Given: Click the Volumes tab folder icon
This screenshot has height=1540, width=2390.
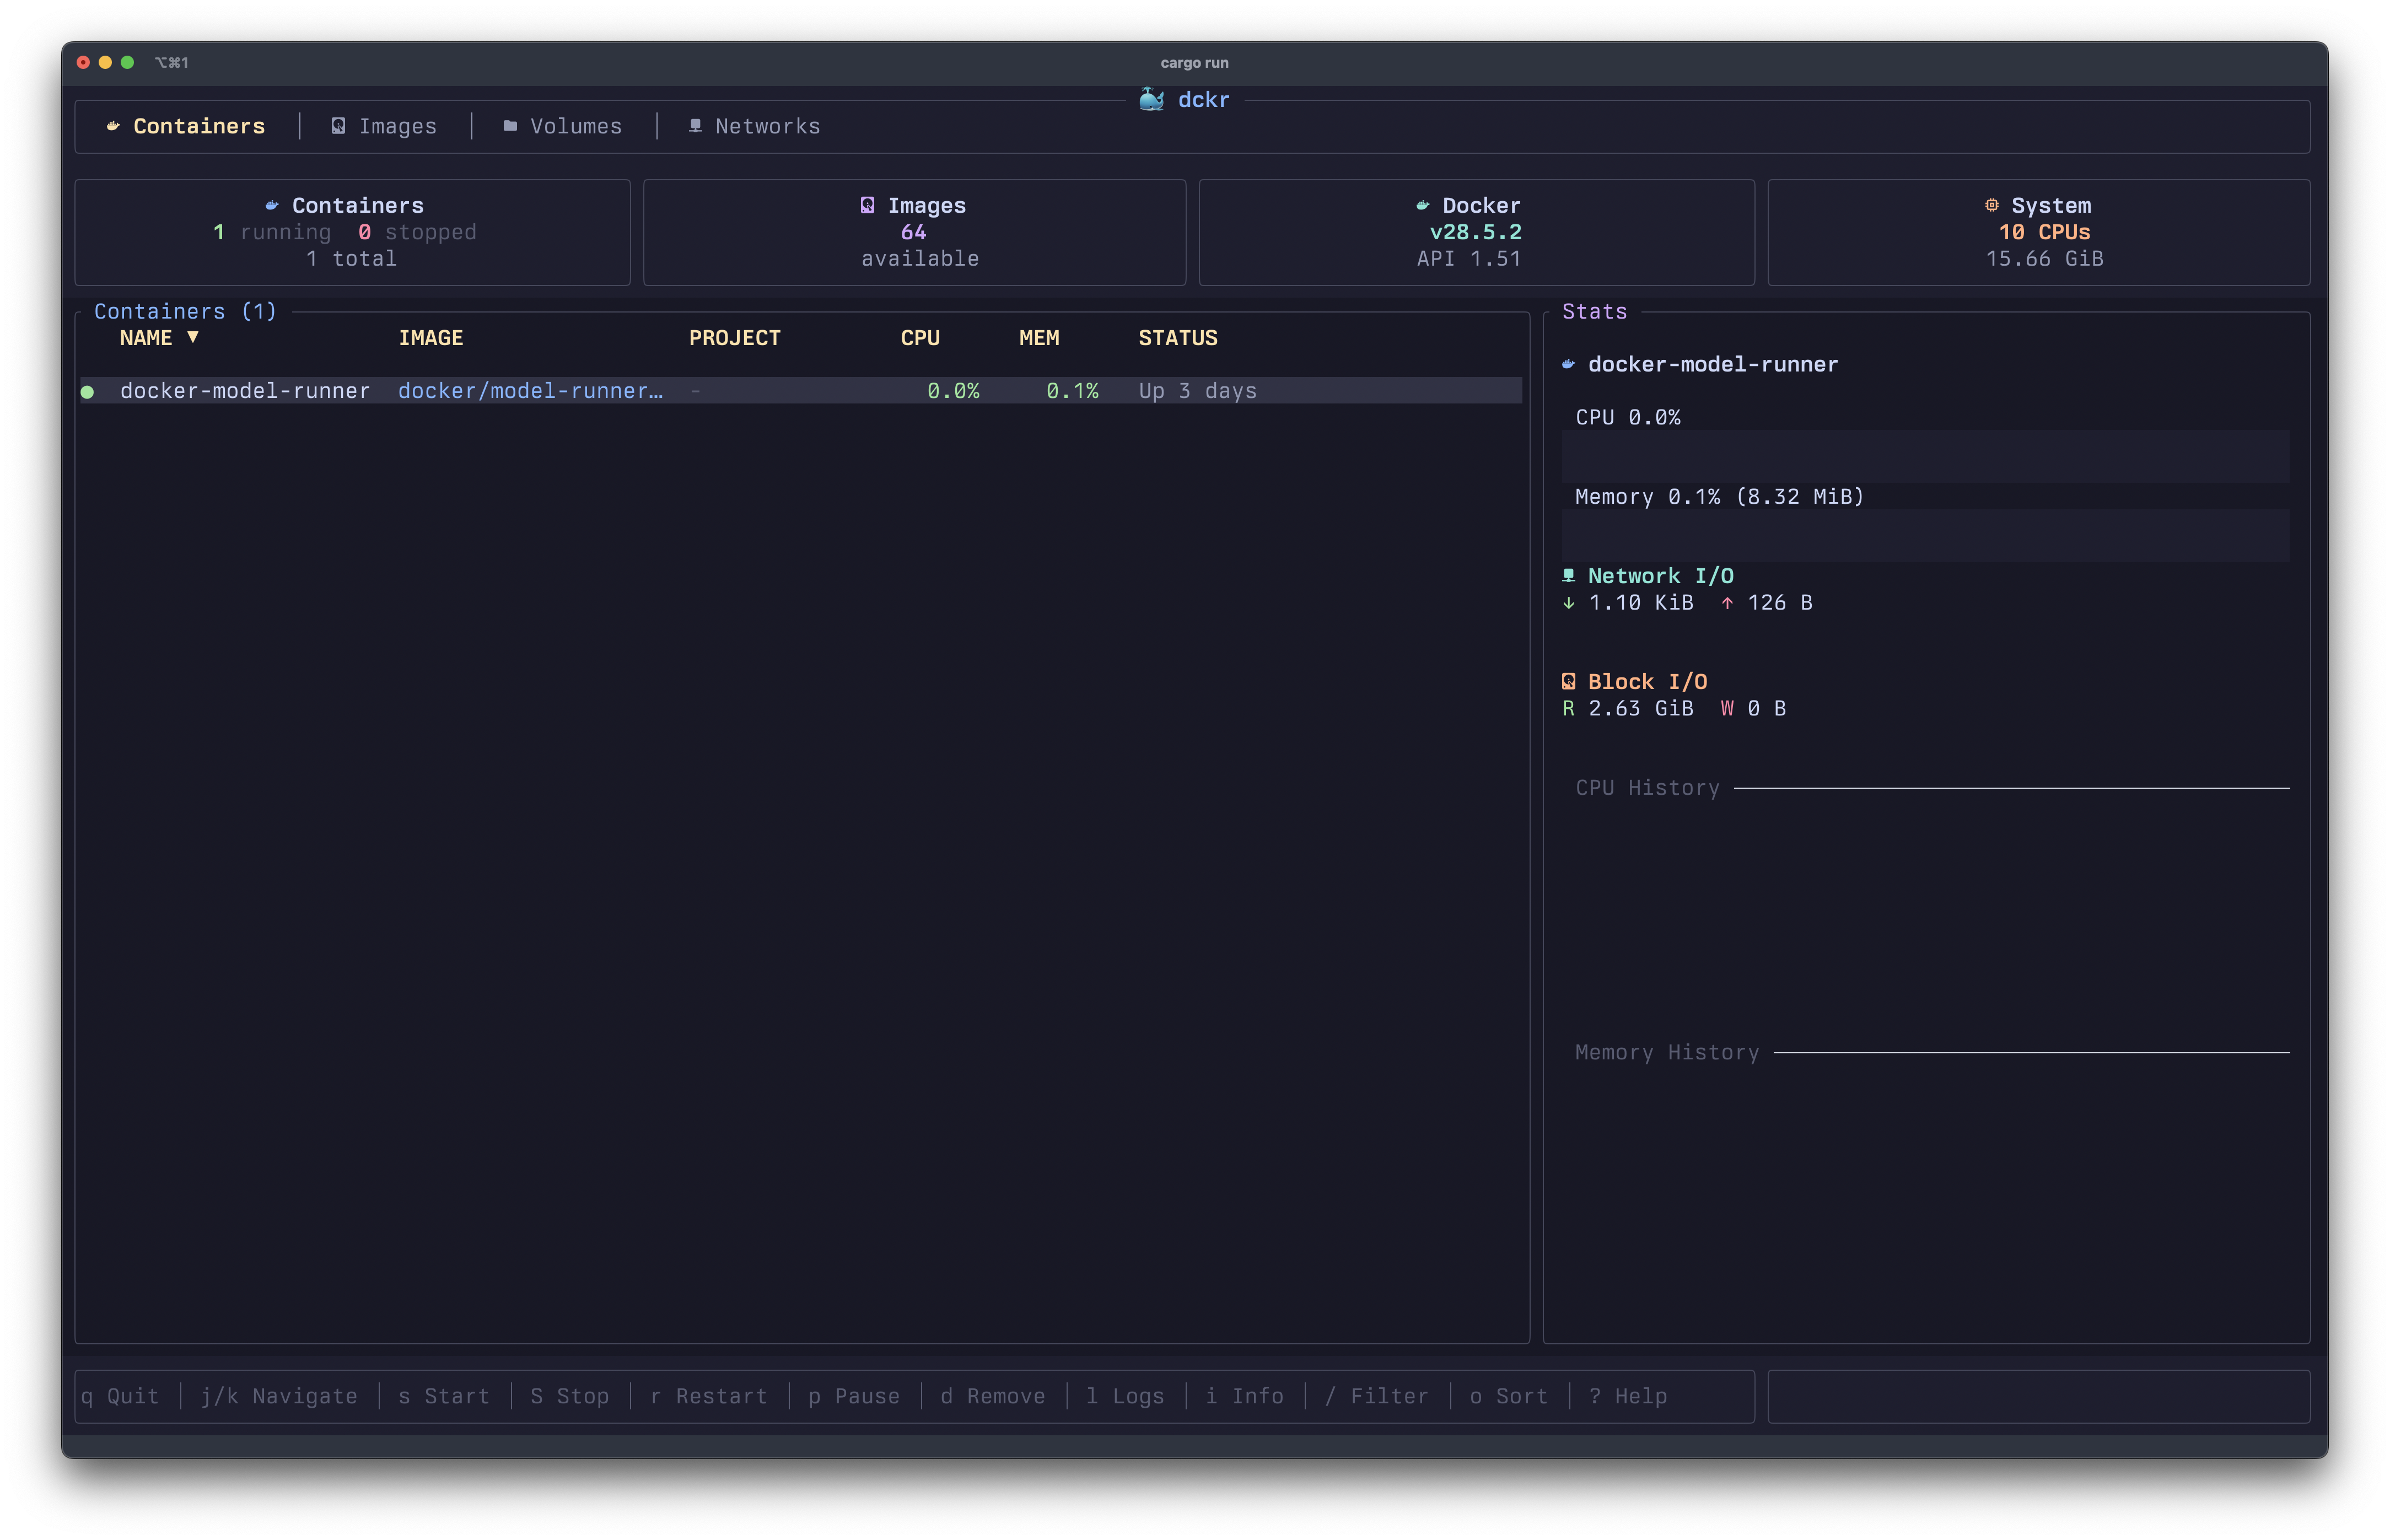Looking at the screenshot, I should (x=510, y=126).
